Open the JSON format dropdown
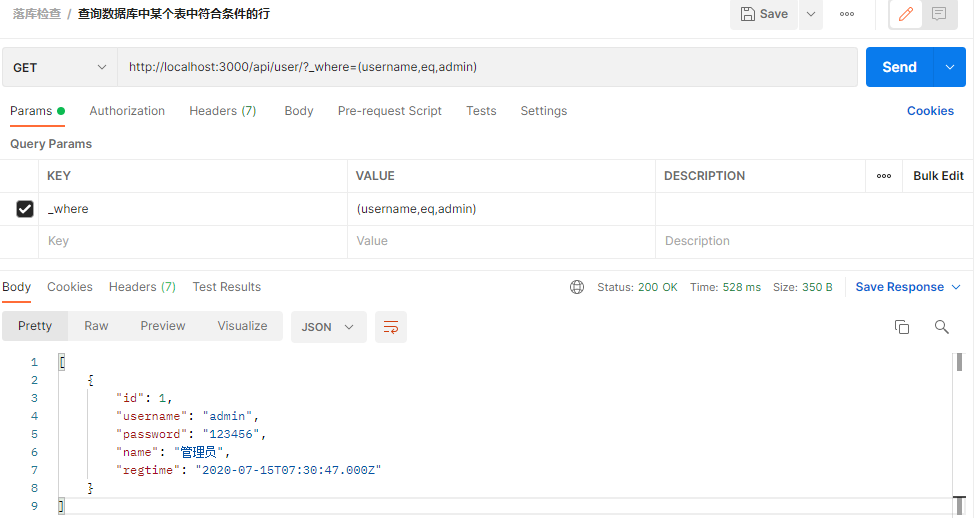 [328, 327]
